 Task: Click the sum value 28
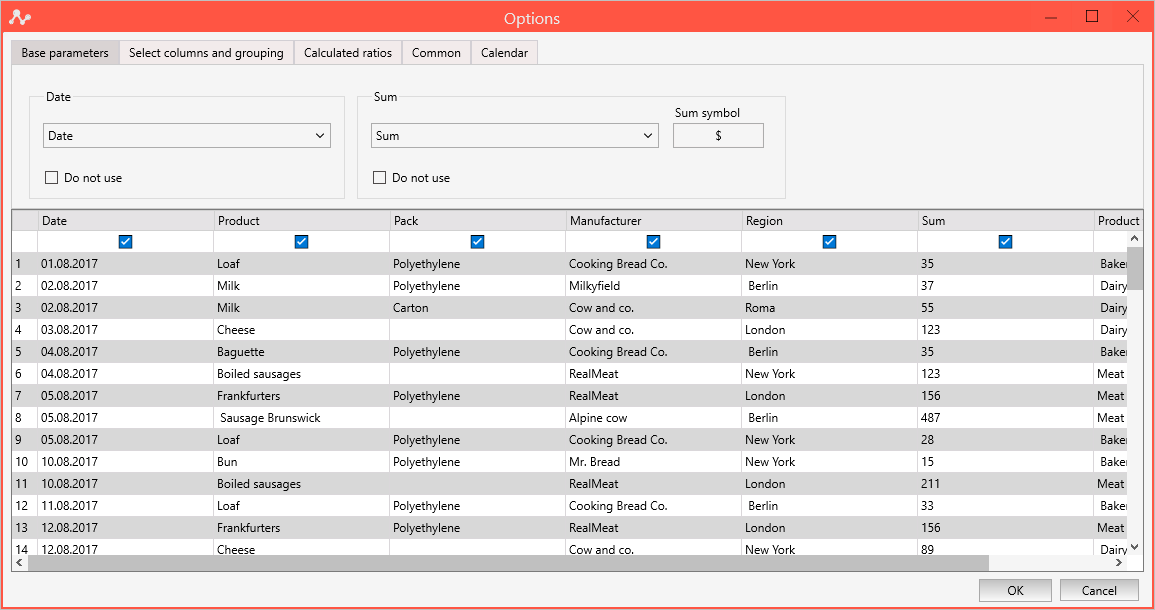click(x=1006, y=440)
